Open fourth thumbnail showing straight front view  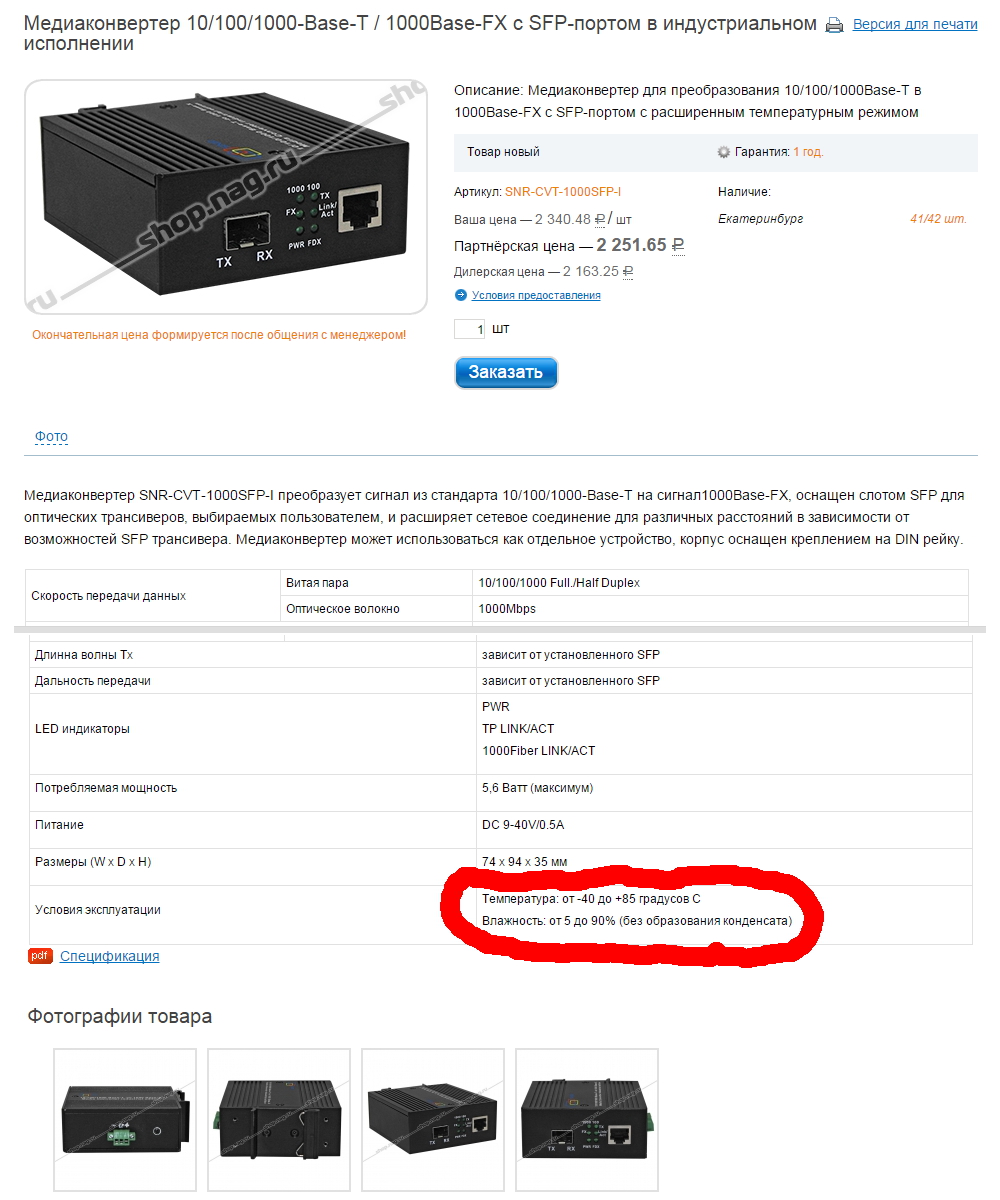(587, 1120)
